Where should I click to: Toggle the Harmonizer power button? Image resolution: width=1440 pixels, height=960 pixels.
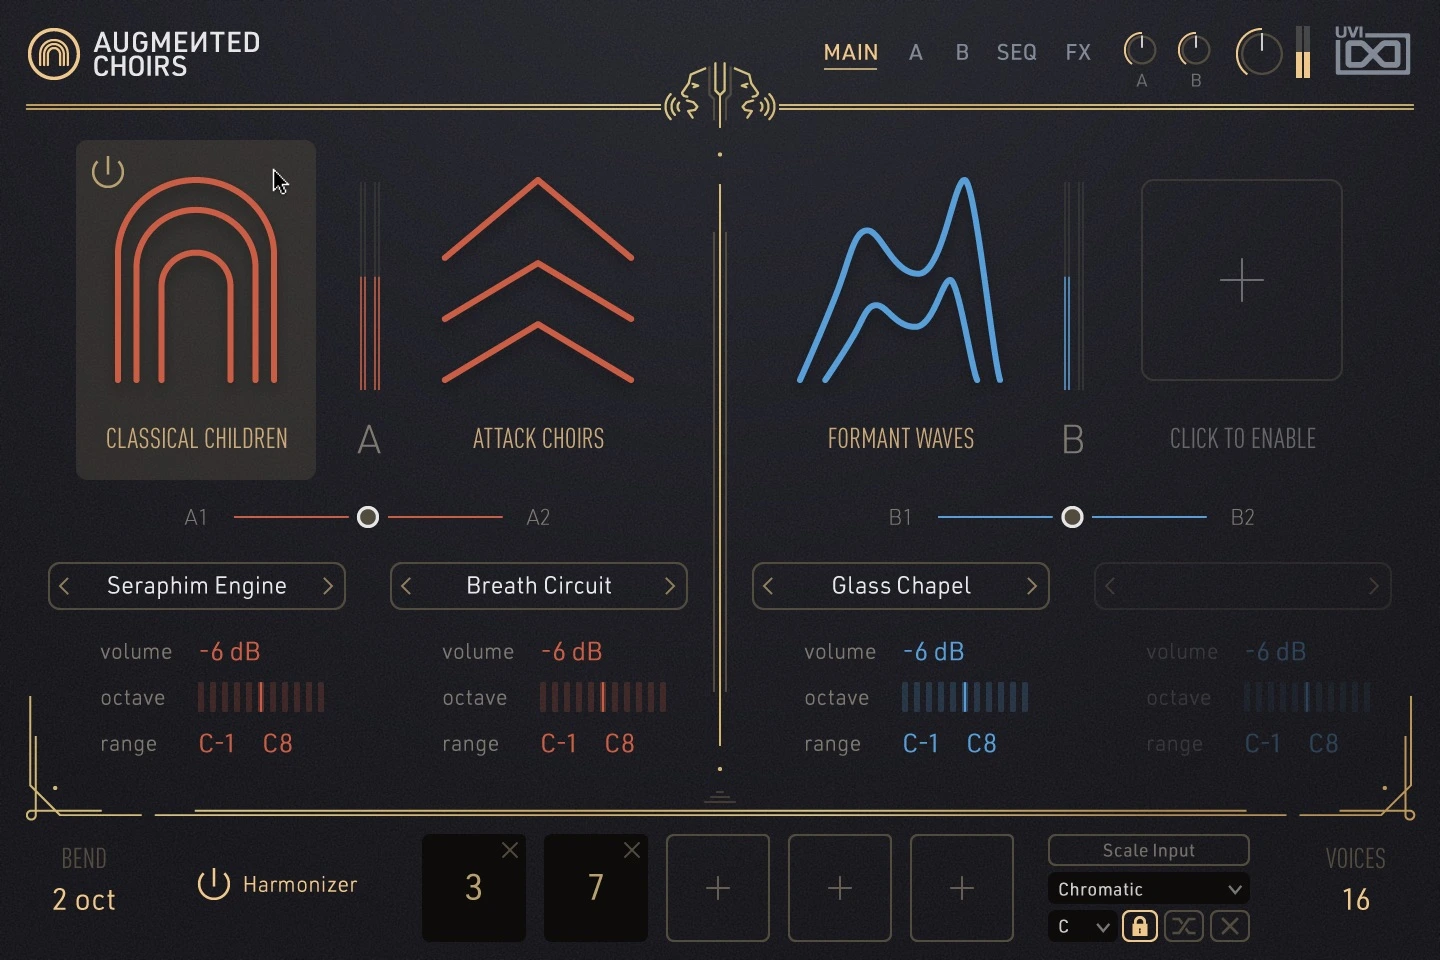[x=214, y=884]
